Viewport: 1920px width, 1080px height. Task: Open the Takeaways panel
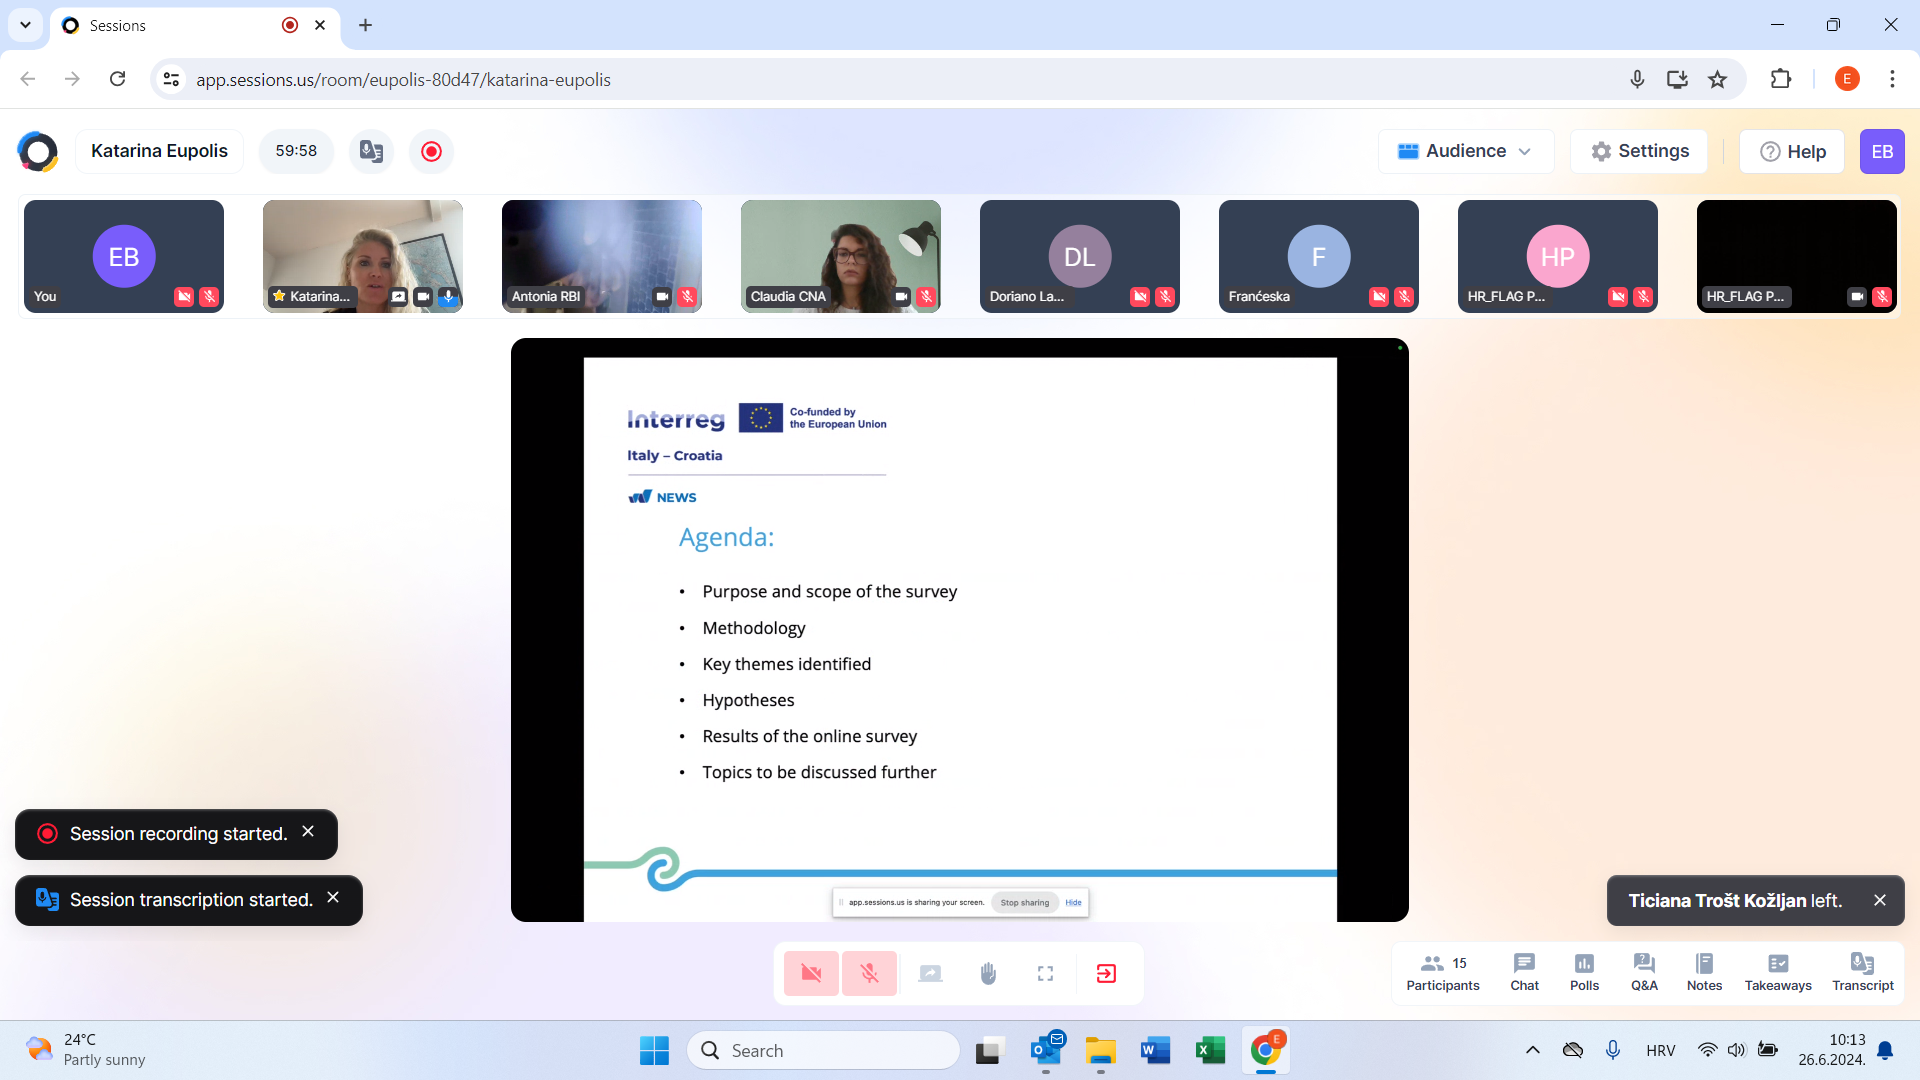pos(1777,972)
